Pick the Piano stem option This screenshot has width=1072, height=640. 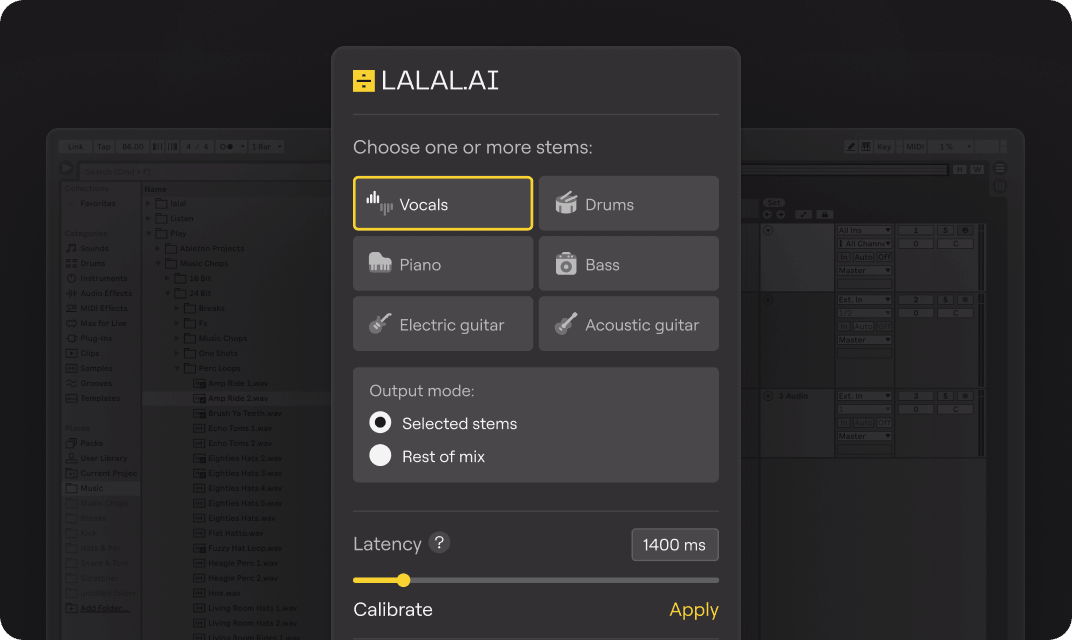click(442, 264)
